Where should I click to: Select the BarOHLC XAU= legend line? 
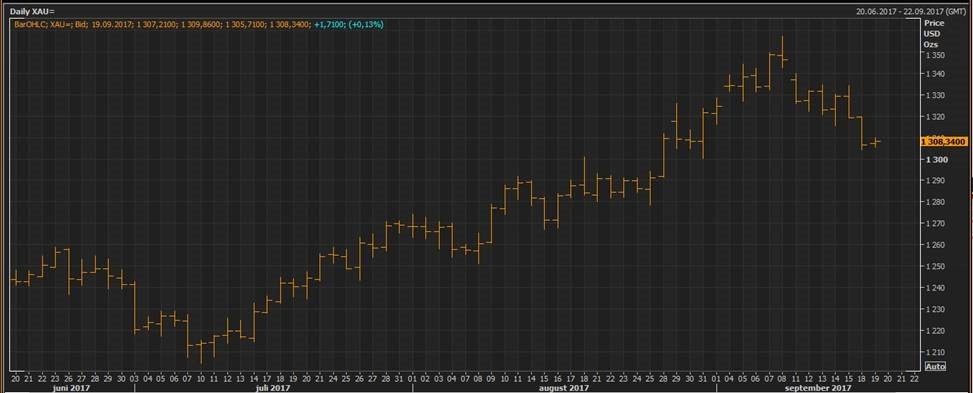[x=199, y=25]
